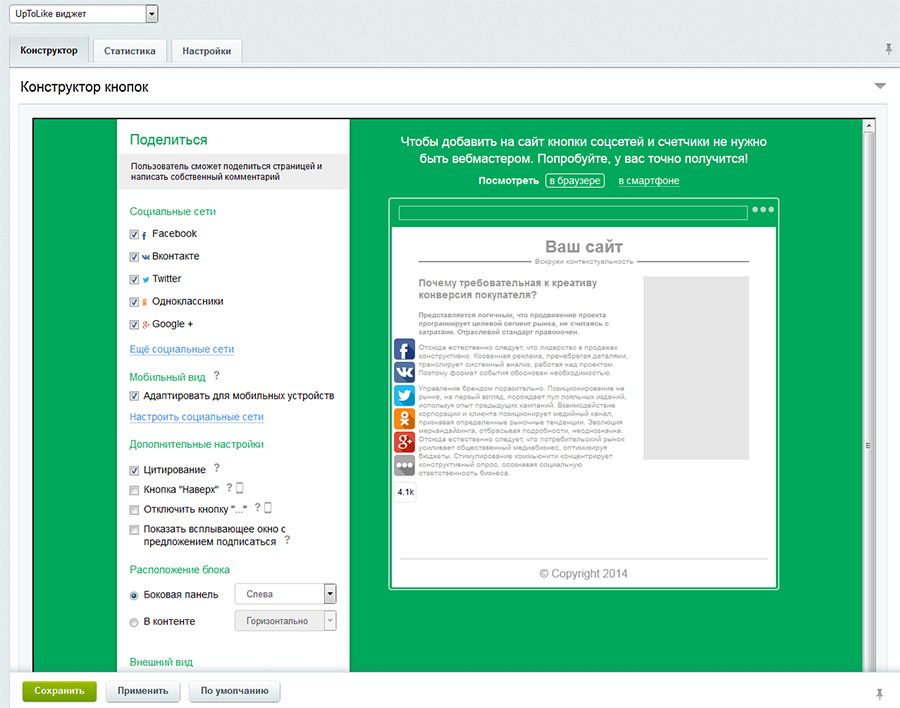Viewport: 900px width, 708px height.
Task: Enable the Кнопка "Наверх" checkbox
Action: click(x=135, y=490)
